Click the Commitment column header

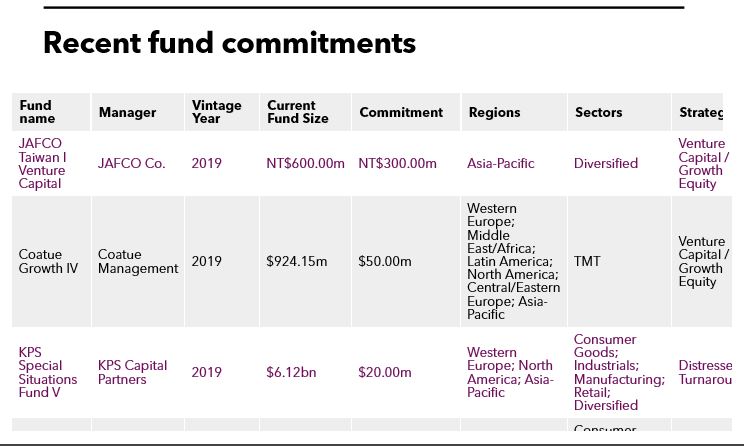401,113
